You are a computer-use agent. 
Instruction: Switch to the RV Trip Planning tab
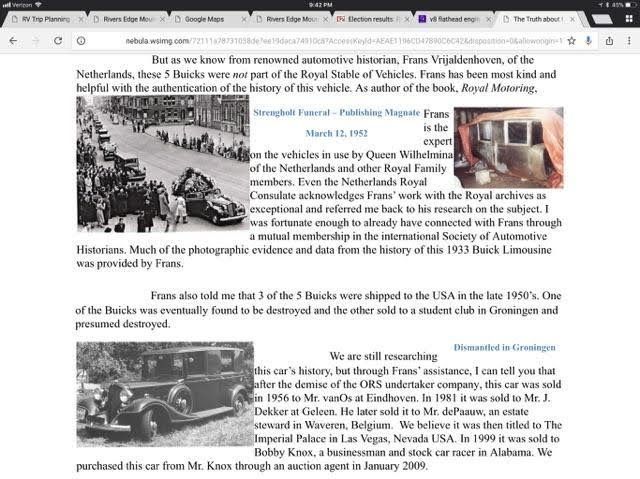(x=46, y=19)
